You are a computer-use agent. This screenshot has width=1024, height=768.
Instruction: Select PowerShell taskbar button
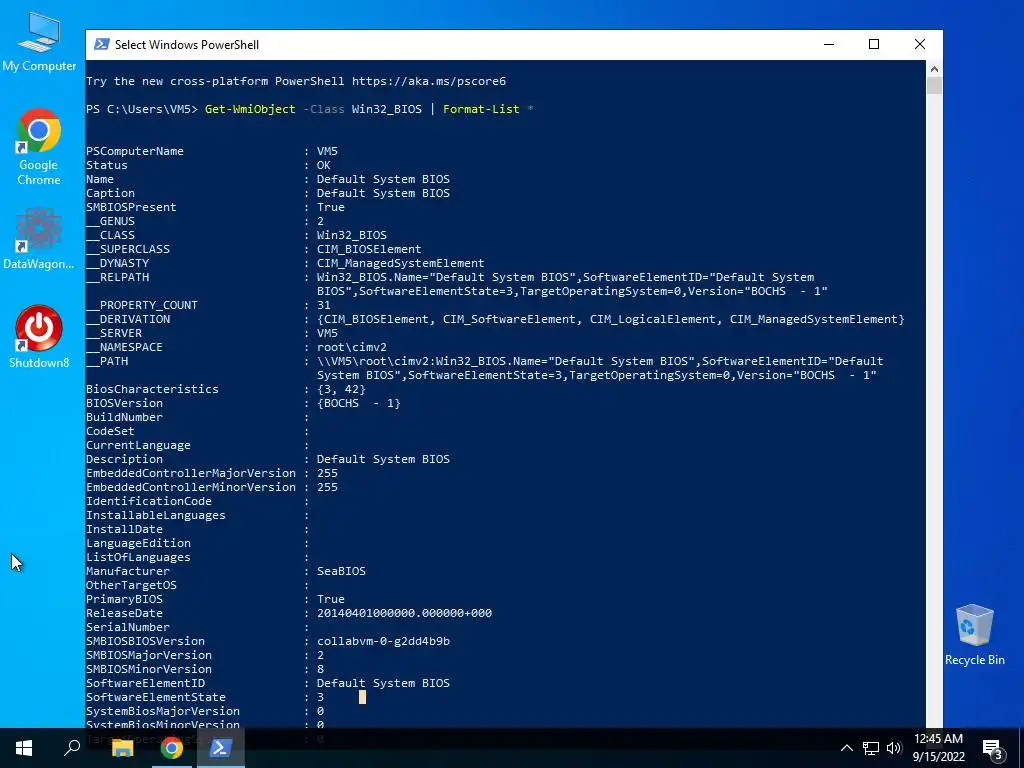point(220,748)
